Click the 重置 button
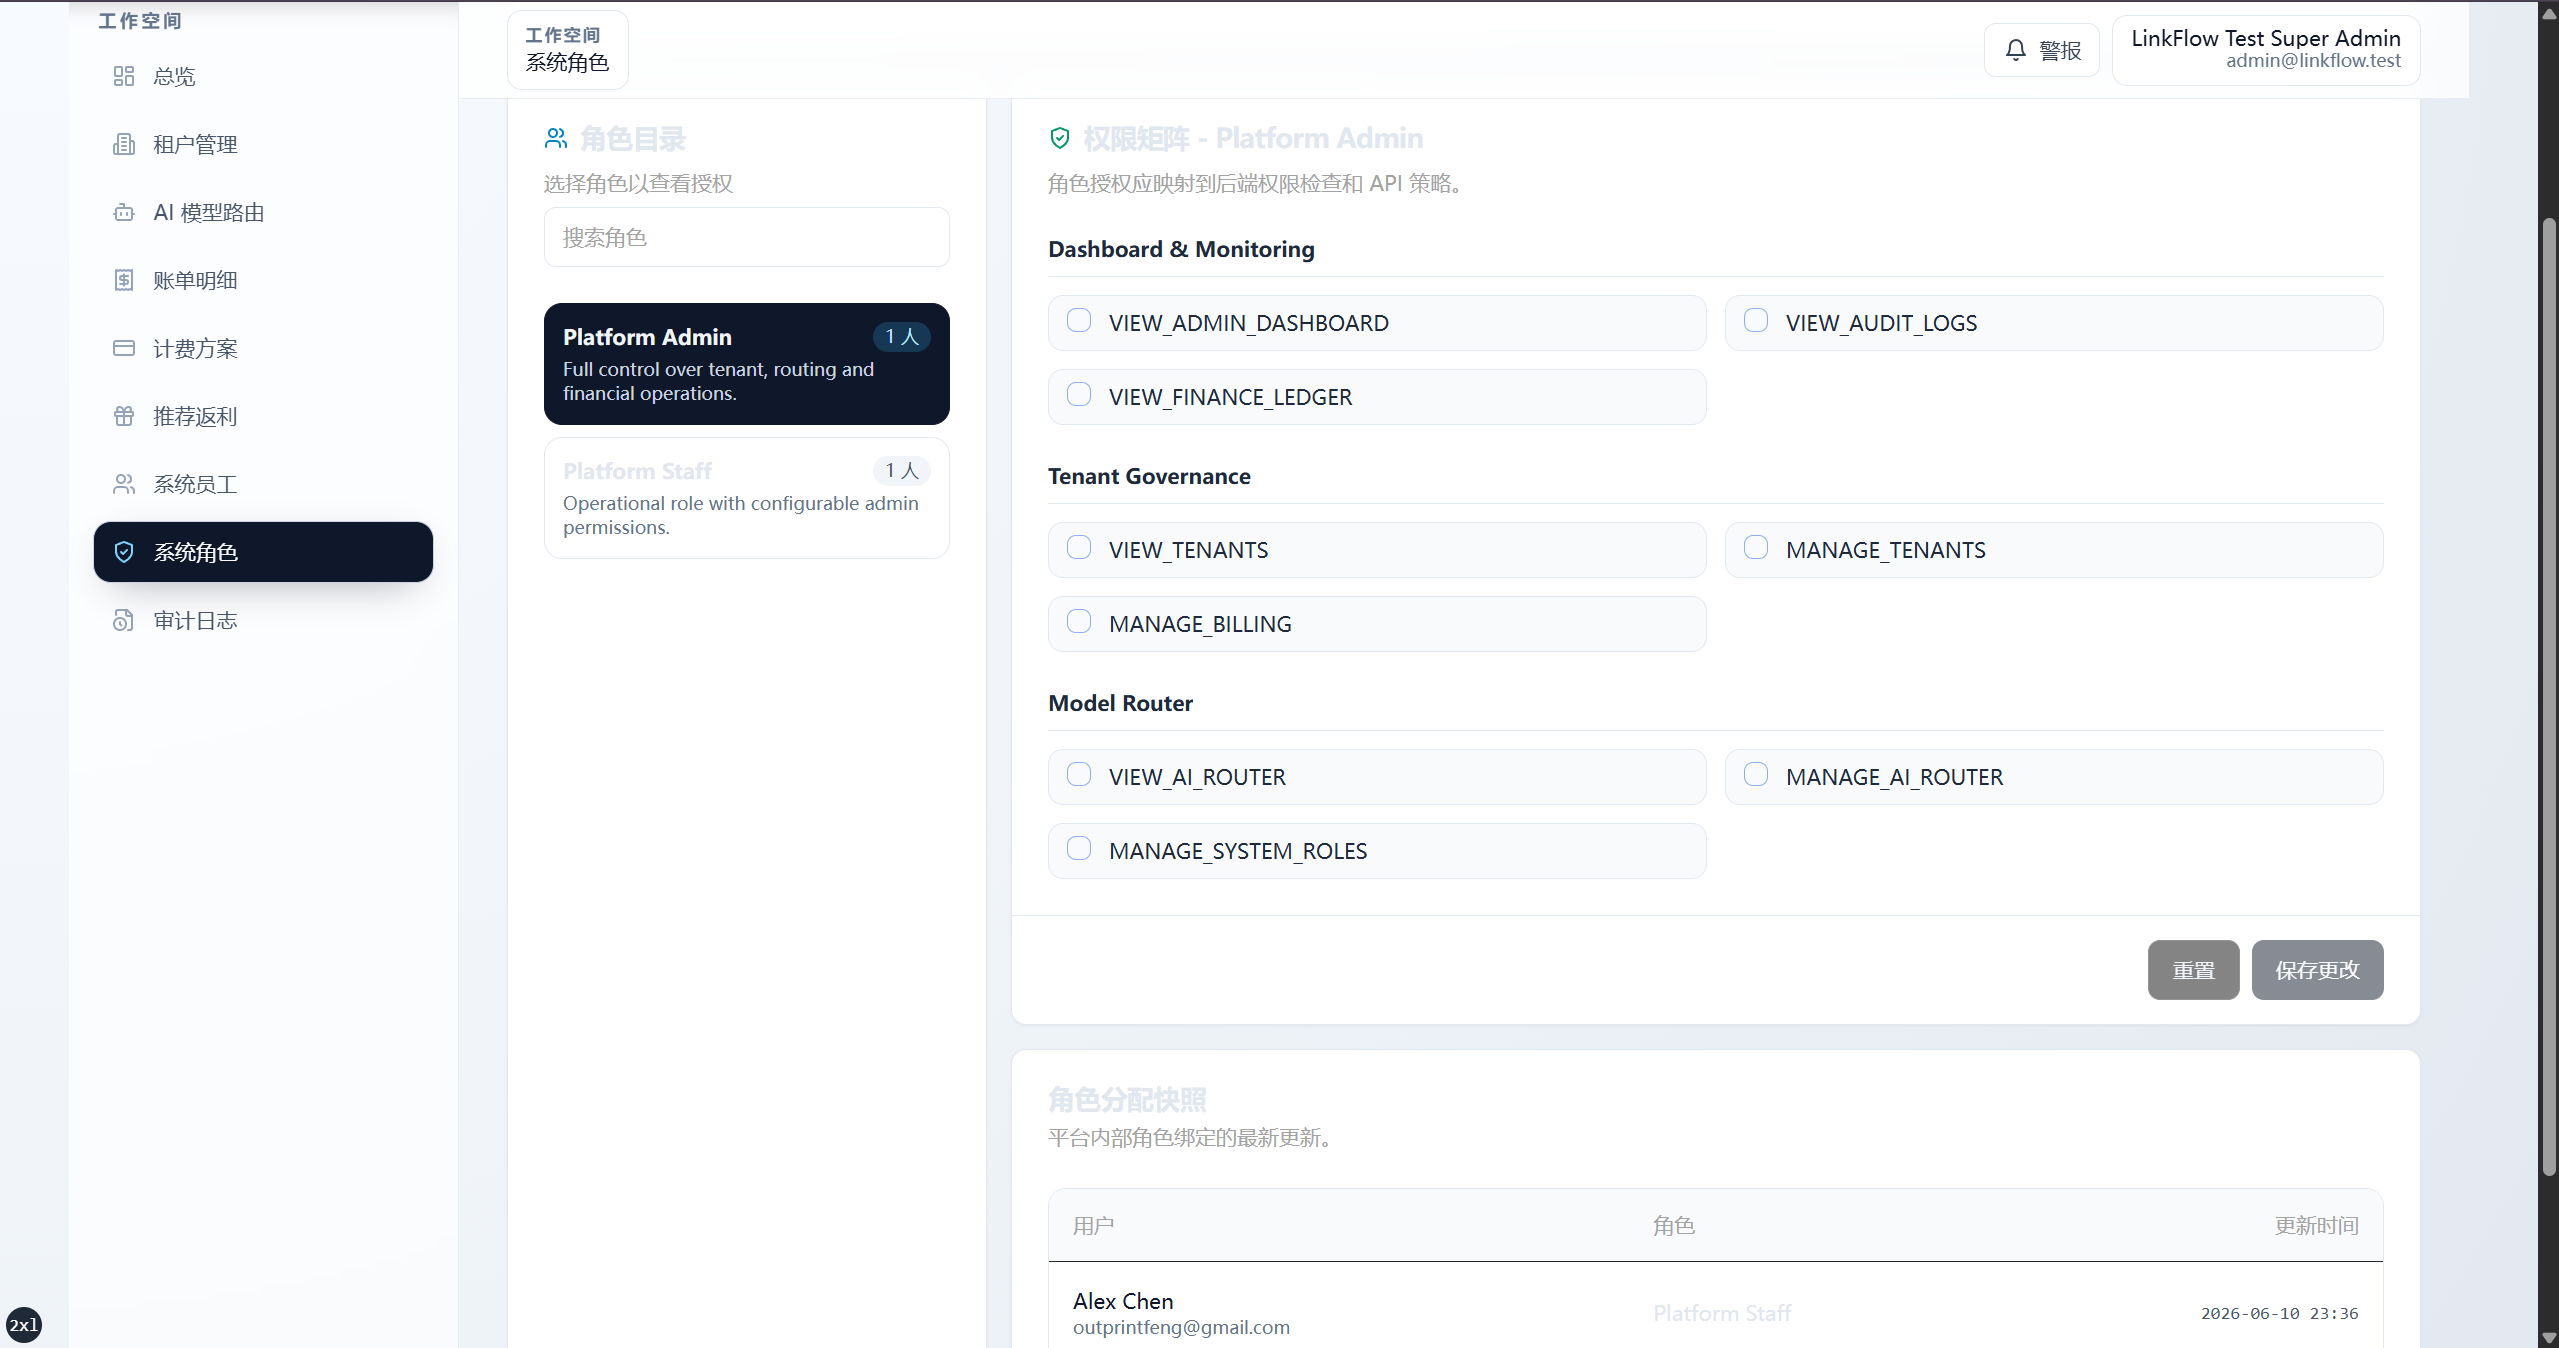The height and width of the screenshot is (1348, 2559). click(x=2194, y=970)
